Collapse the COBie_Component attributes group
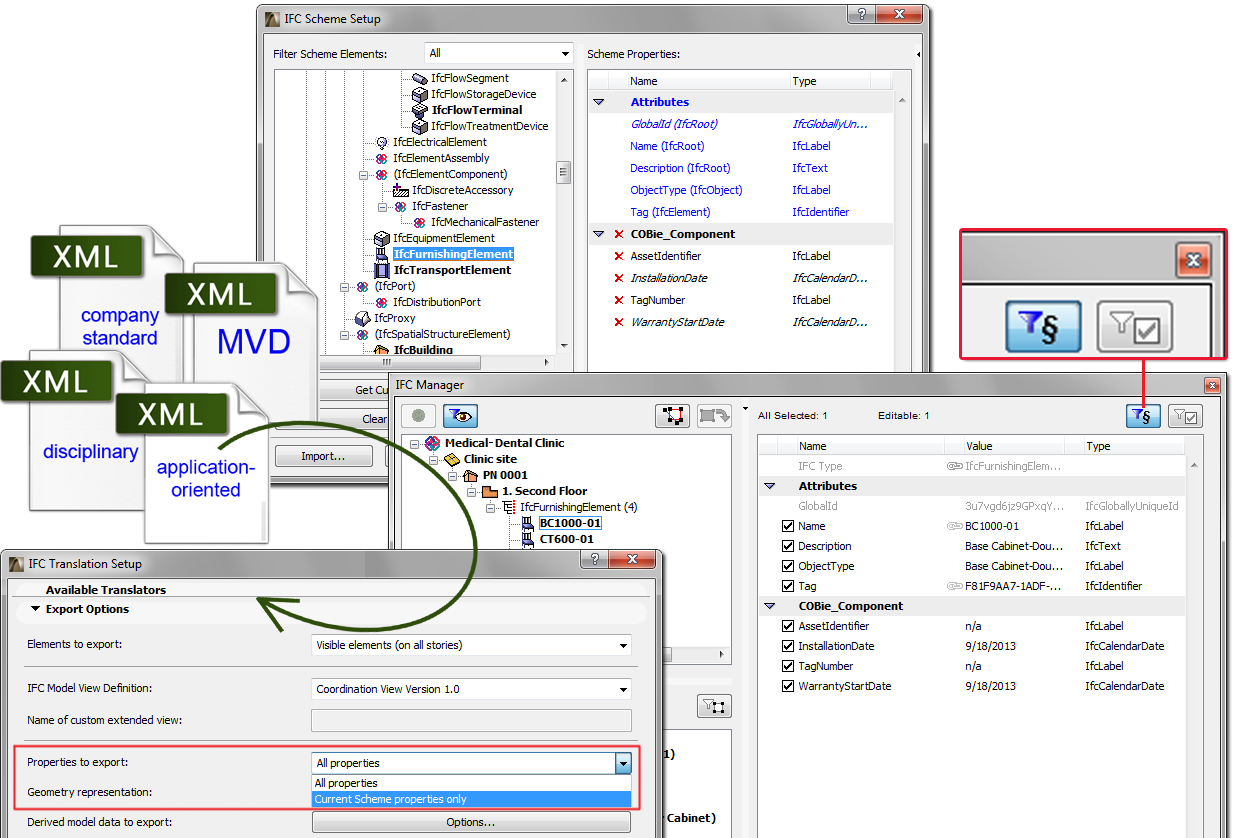This screenshot has height=838, width=1239. point(770,606)
